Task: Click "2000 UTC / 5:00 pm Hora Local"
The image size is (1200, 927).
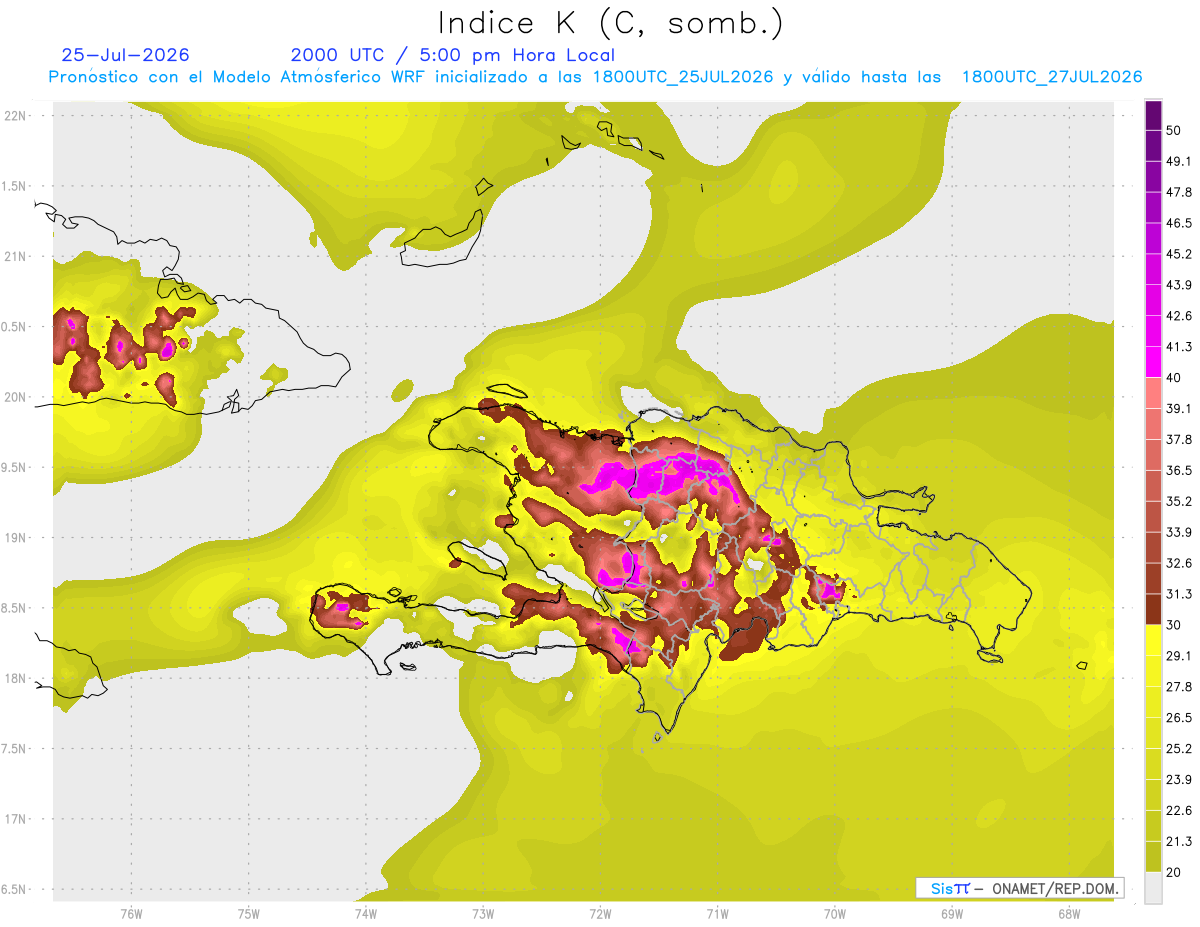Action: pyautogui.click(x=453, y=55)
